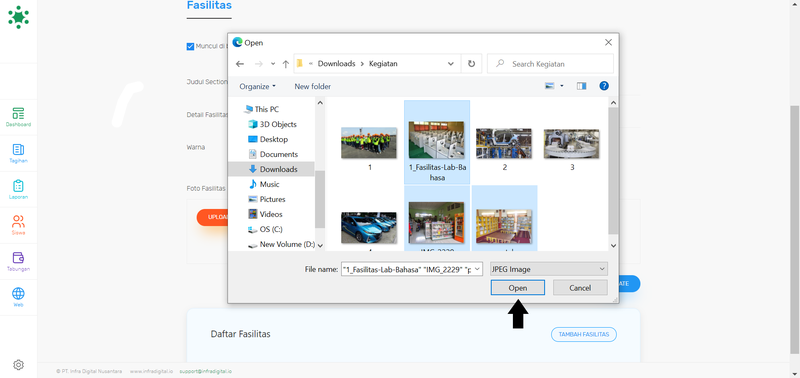Open the support@infradigital.io link

(x=206, y=371)
